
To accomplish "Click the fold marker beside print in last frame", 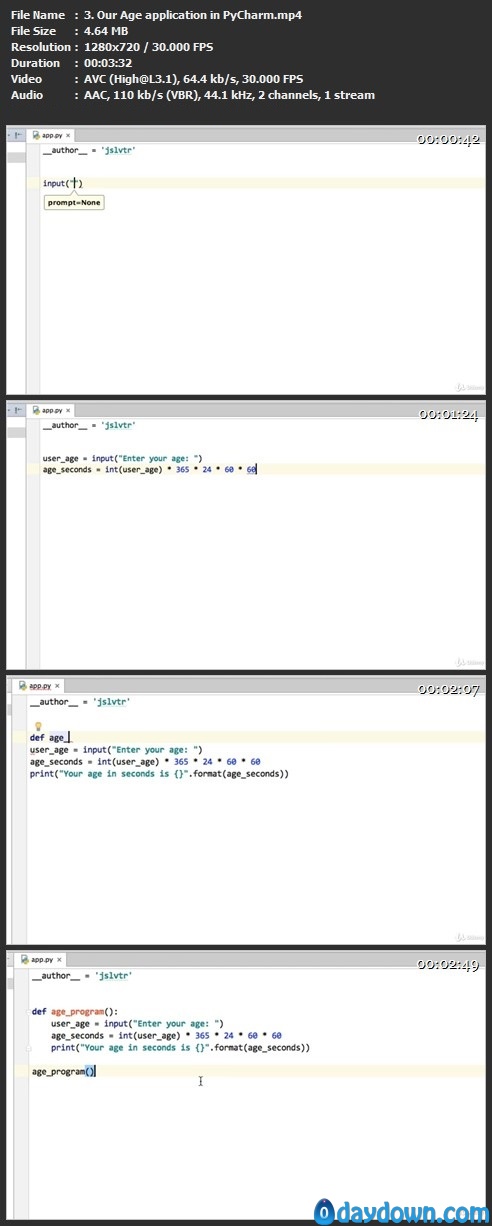I will [30, 1048].
